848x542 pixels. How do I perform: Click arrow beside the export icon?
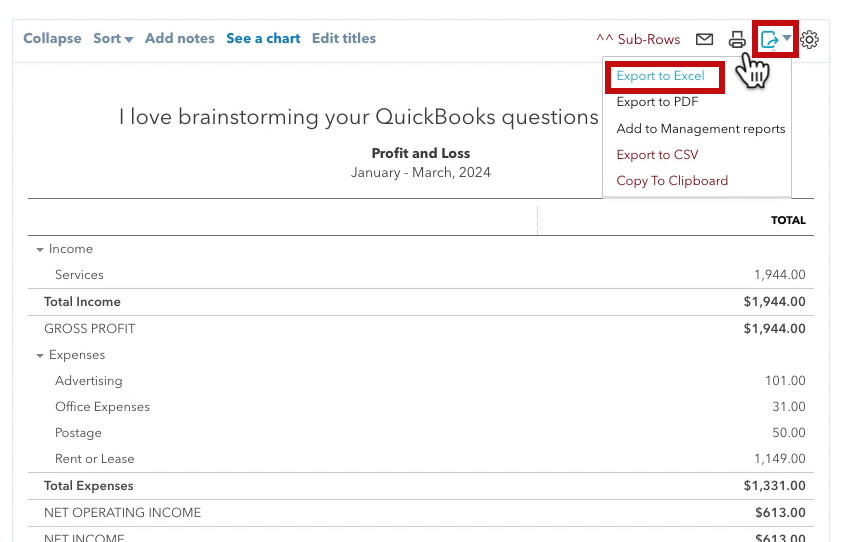pyautogui.click(x=787, y=37)
